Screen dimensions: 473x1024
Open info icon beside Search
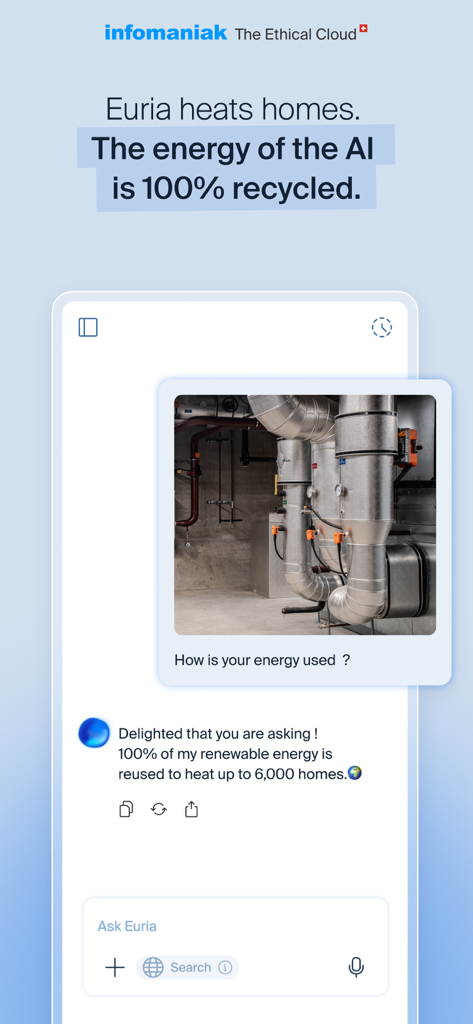point(225,967)
